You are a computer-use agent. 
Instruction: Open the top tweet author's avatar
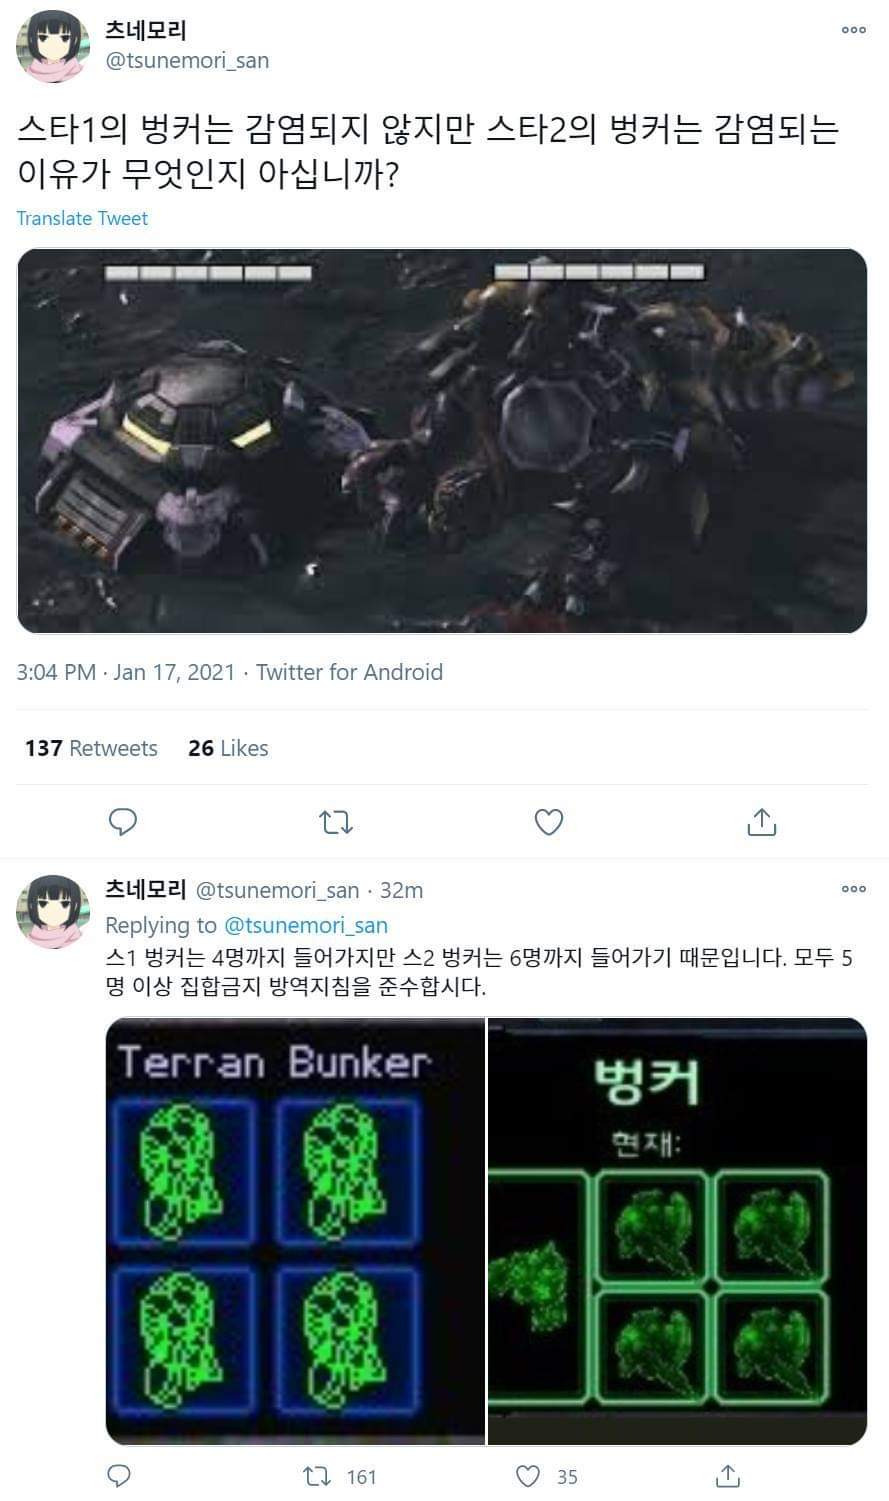[49, 47]
